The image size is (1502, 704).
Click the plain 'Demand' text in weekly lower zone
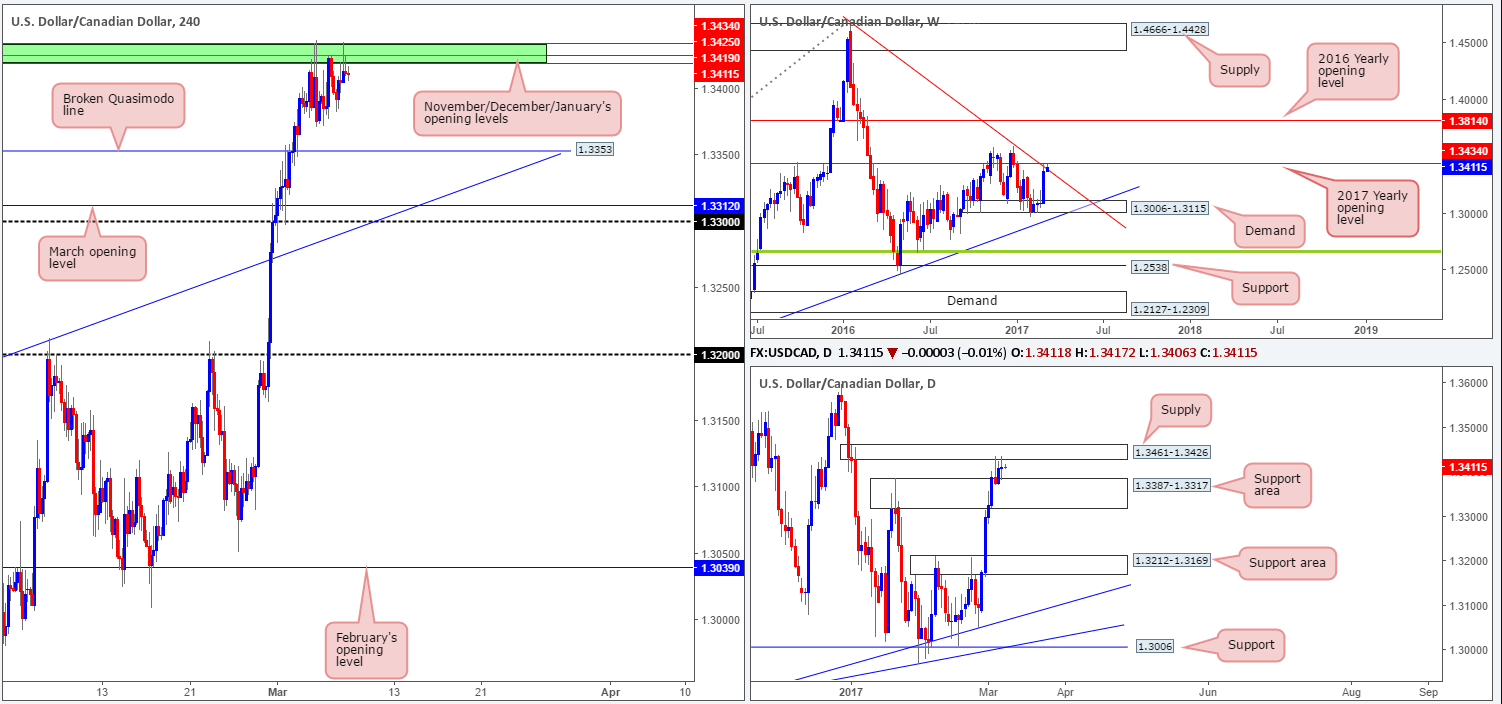click(972, 300)
